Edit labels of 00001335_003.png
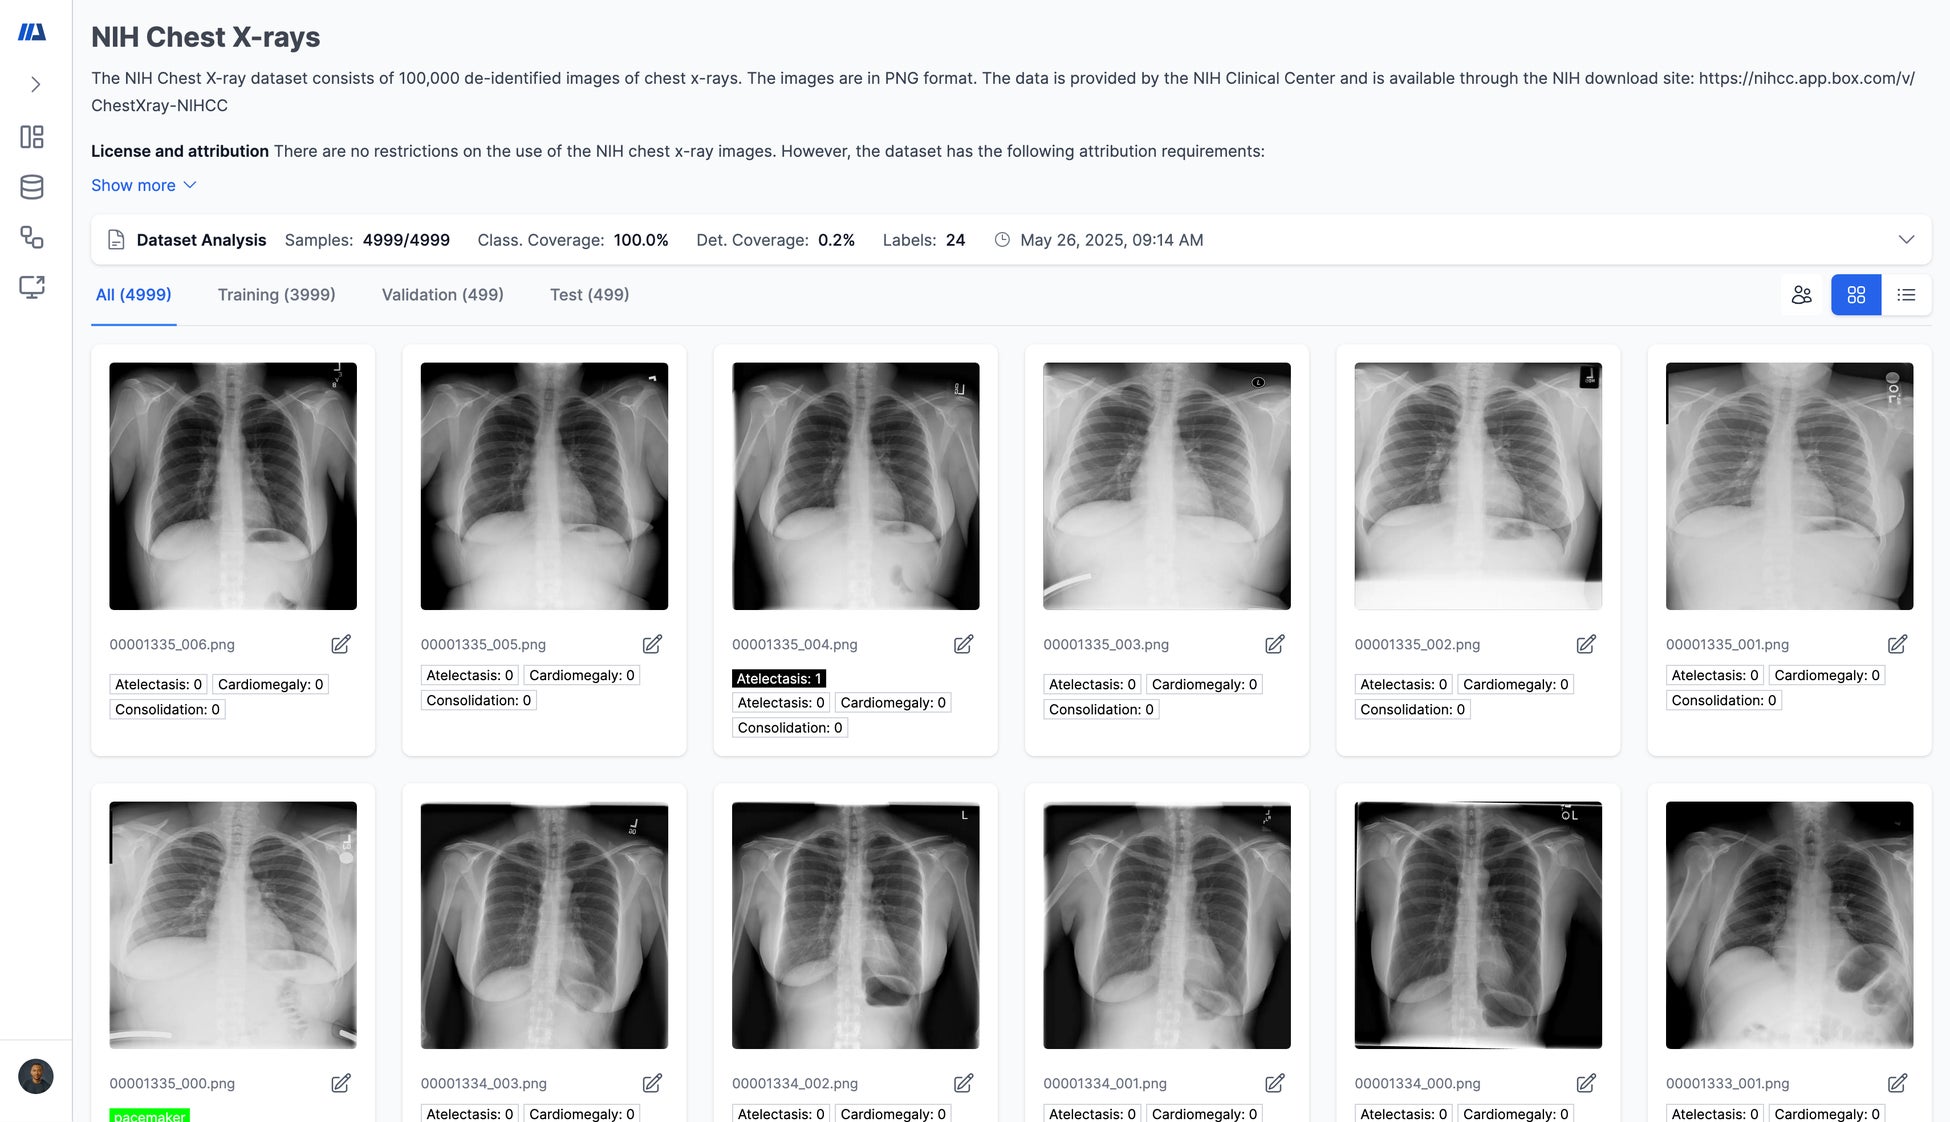Screen dimensions: 1950x1122 pyautogui.click(x=1274, y=644)
